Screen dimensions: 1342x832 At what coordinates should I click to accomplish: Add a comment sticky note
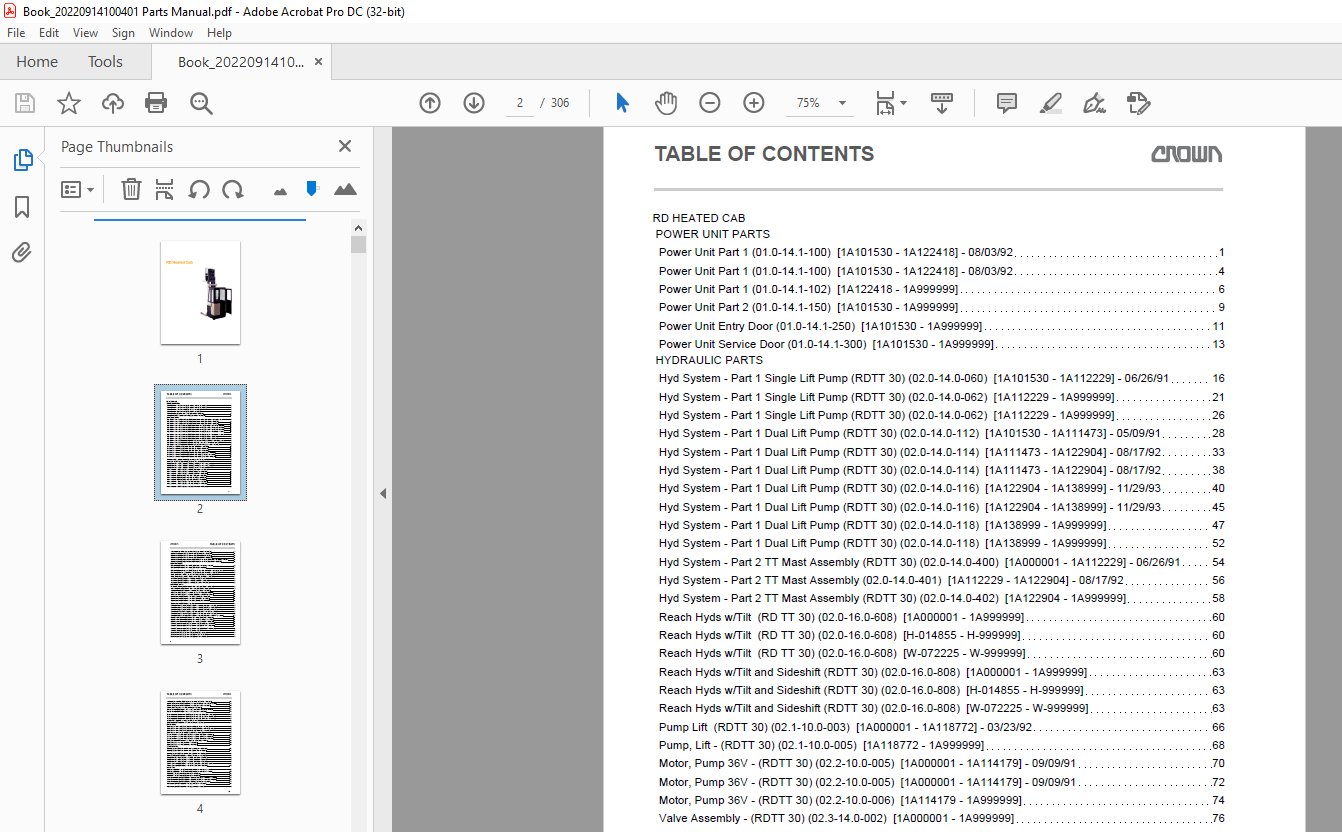[1006, 103]
